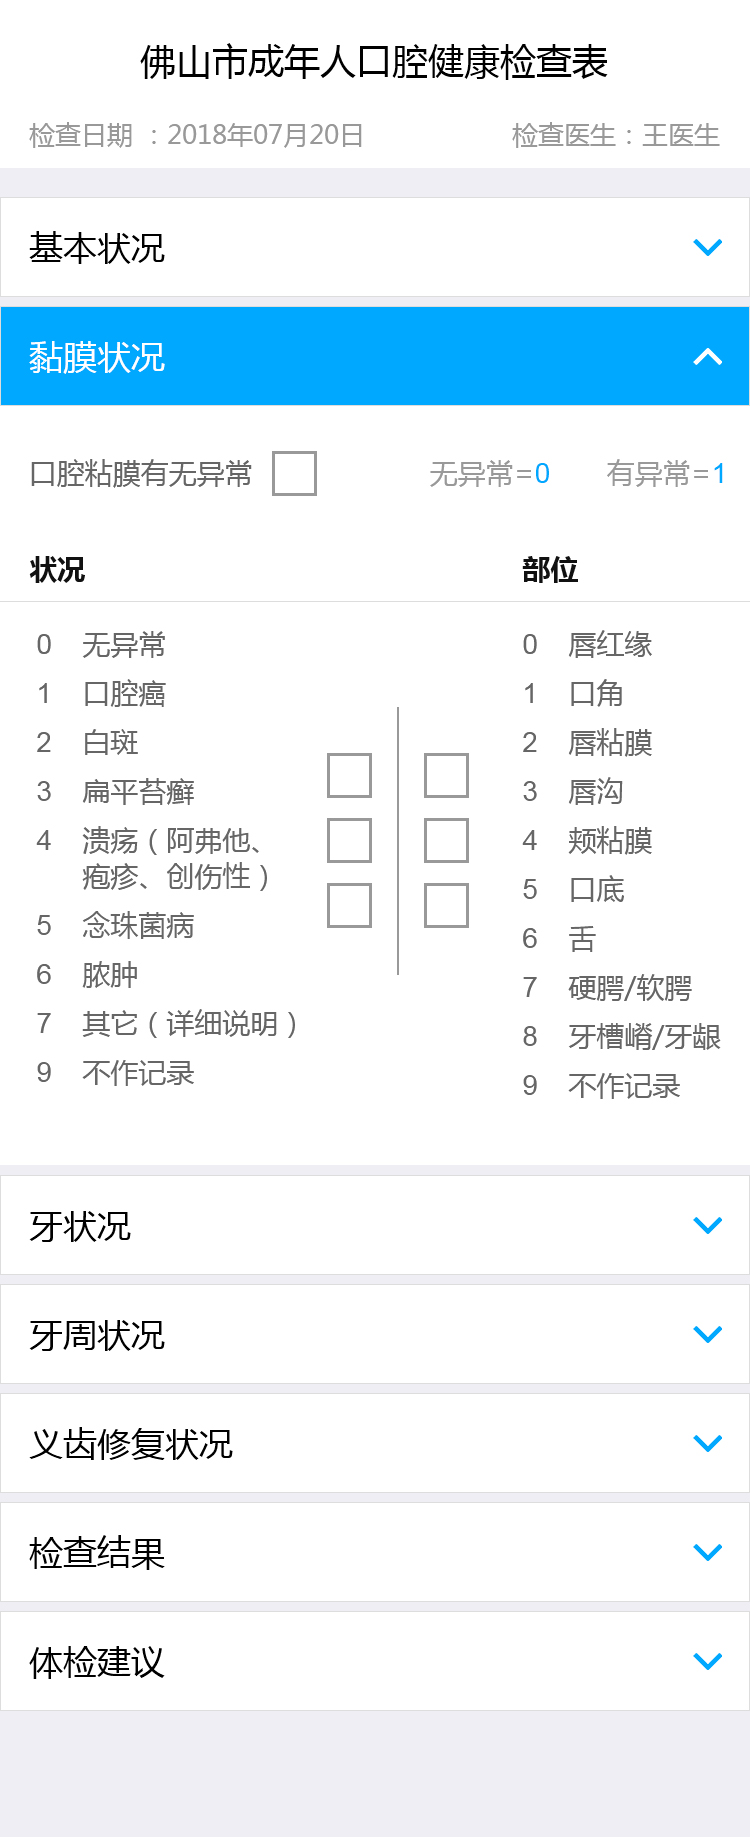Viewport: 750px width, 1837px height.
Task: Click the 牙周状况 chevron icon
Action: [x=707, y=1334]
